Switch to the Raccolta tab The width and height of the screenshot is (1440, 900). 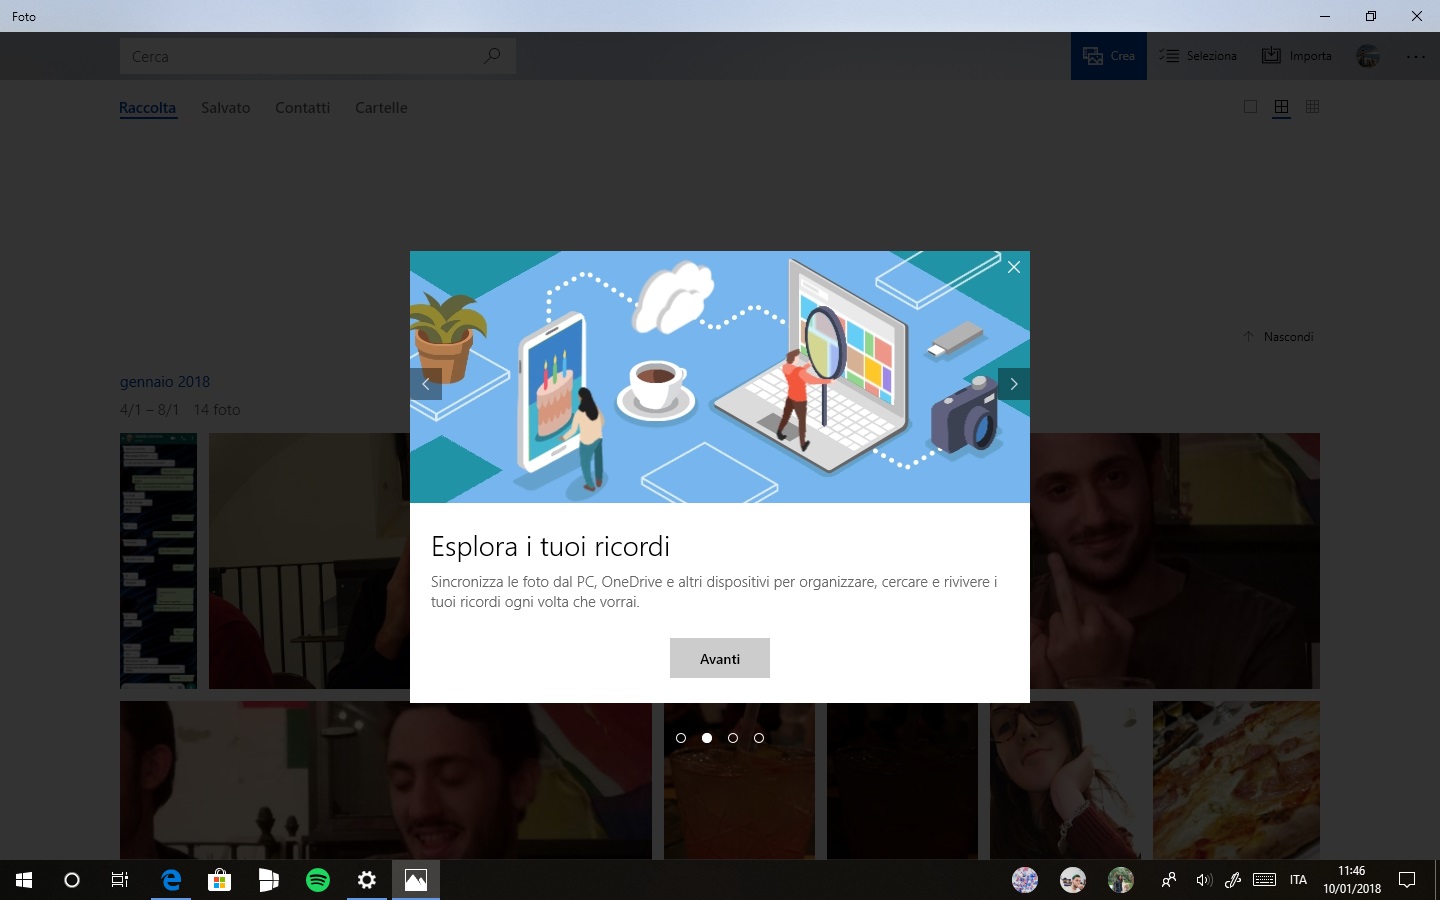147,108
